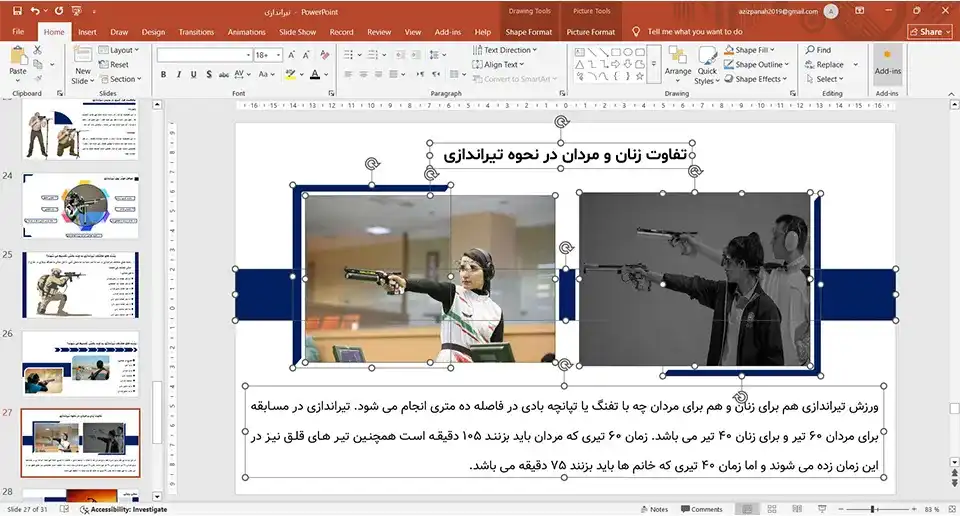Expand the Layout dropdown
Screen dimensions: 960x516
119,50
